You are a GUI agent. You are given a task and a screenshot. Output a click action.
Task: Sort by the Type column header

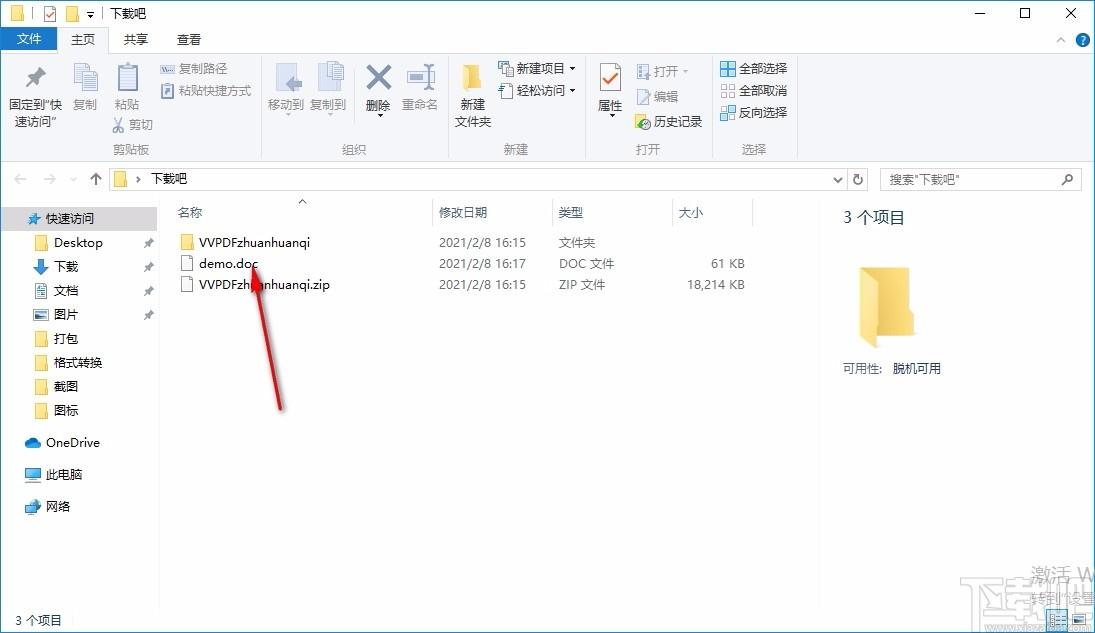(x=571, y=212)
